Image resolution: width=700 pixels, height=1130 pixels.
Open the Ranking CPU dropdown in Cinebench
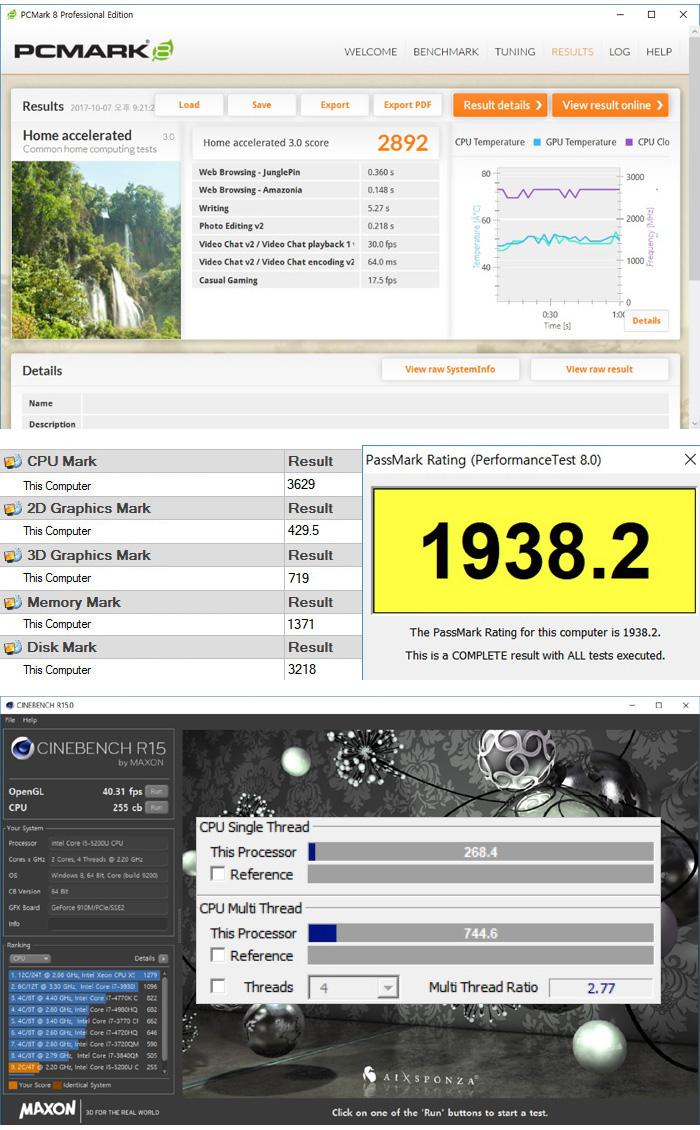29,958
